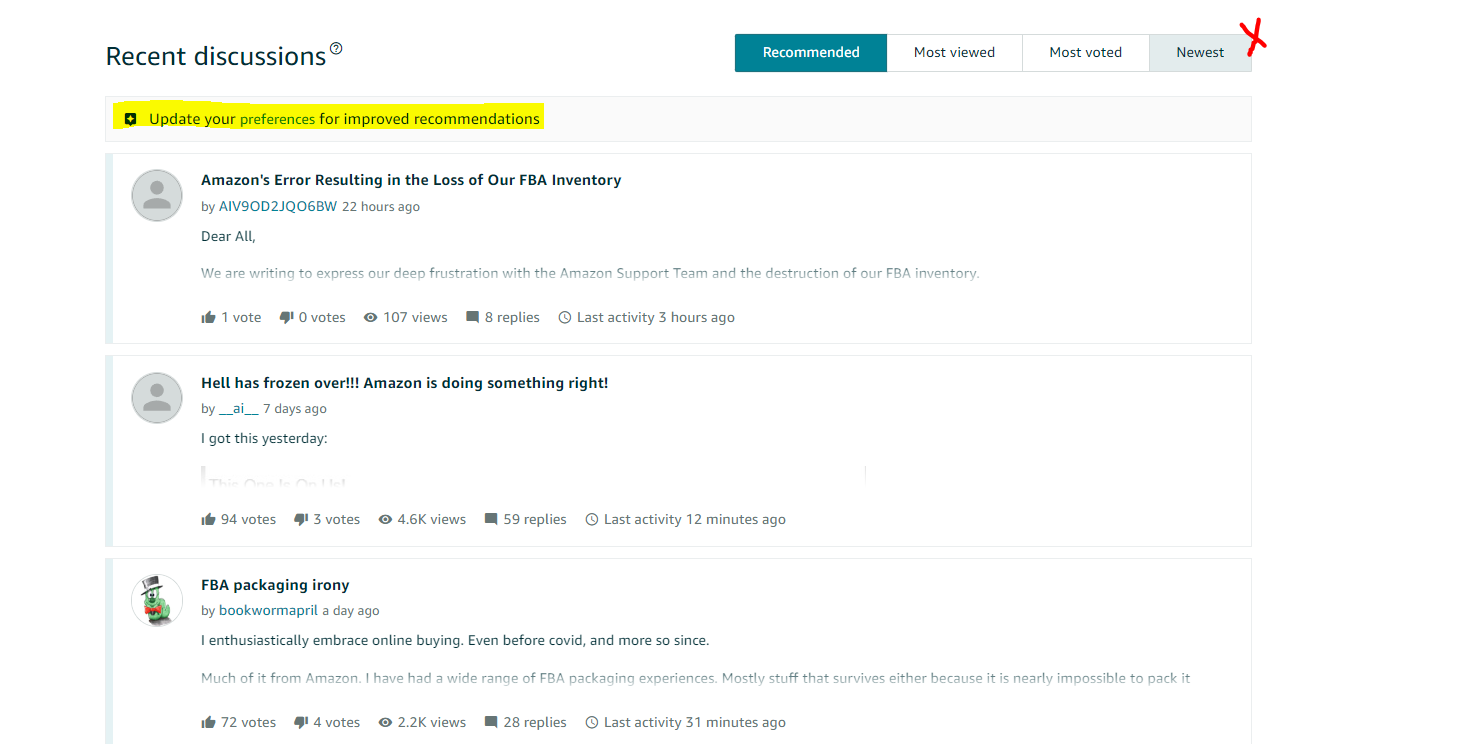Downvote the thread with 4 votes

[301, 723]
